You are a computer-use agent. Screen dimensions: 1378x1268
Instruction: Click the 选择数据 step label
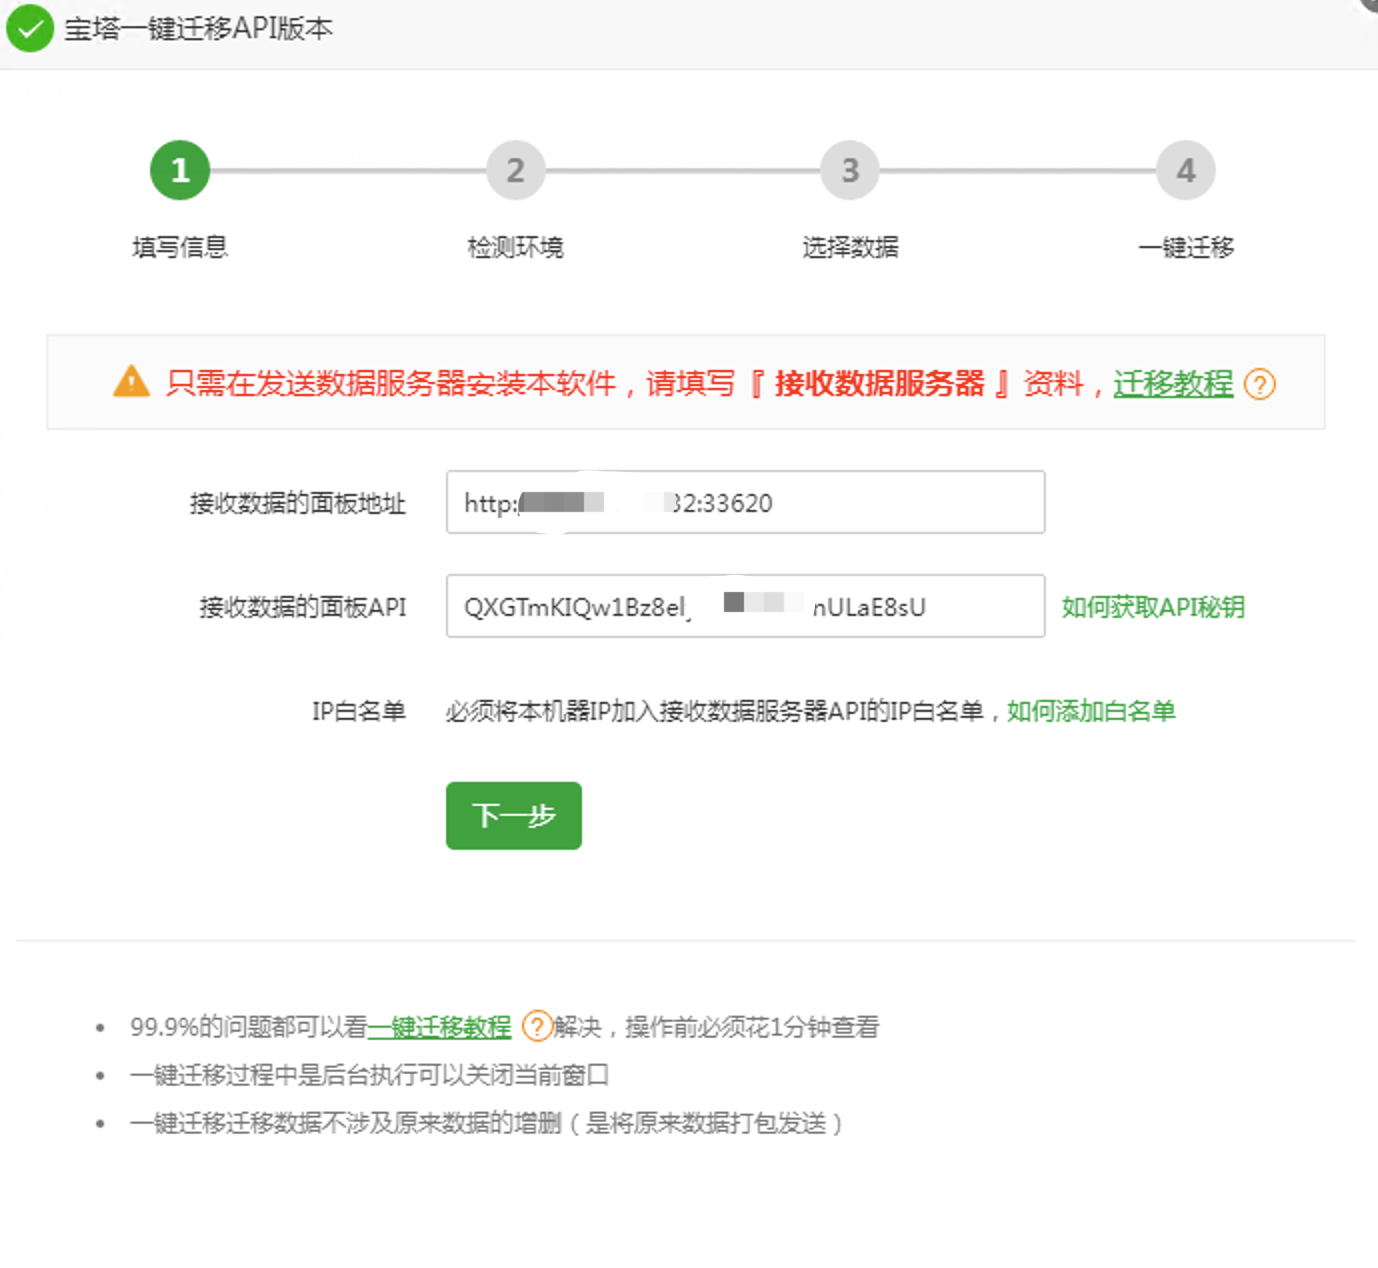(850, 247)
